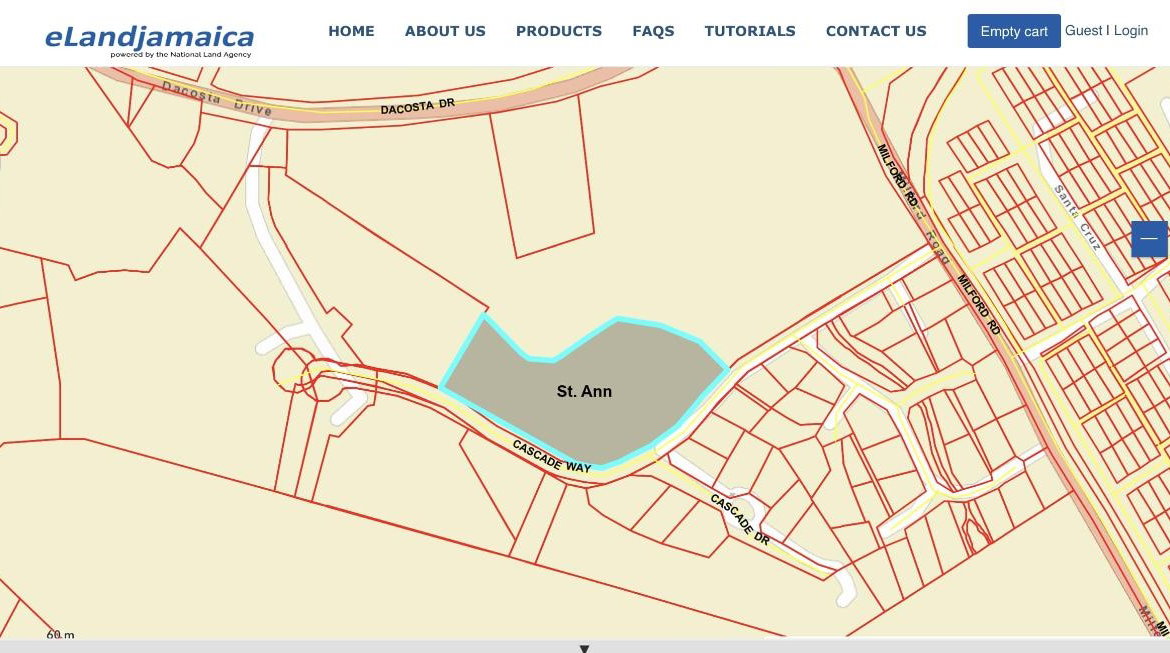Click the Empty cart button
The image size is (1170, 653).
point(1013,31)
